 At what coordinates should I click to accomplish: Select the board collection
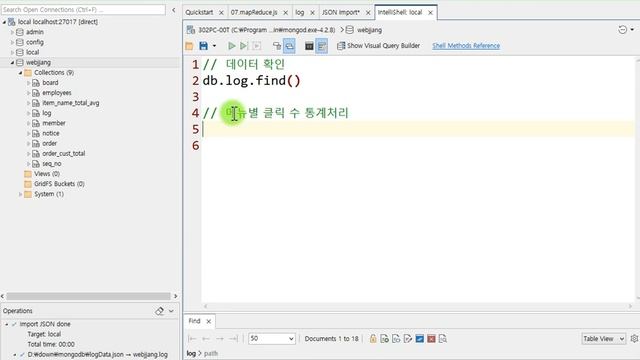[50, 82]
